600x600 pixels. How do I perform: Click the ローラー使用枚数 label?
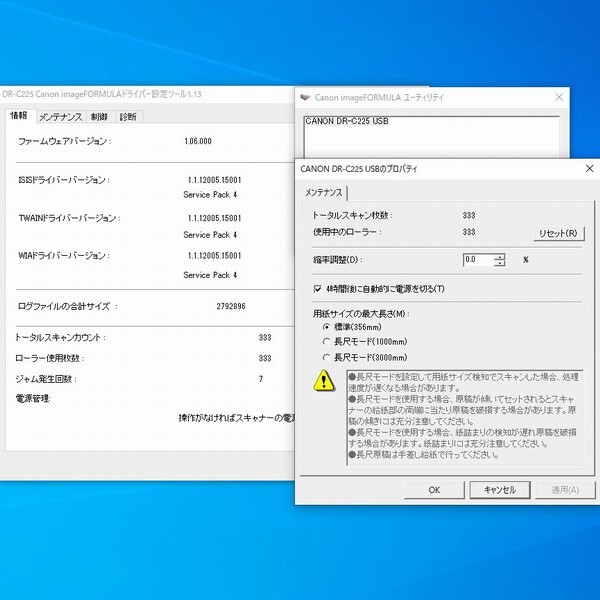[x=50, y=358]
